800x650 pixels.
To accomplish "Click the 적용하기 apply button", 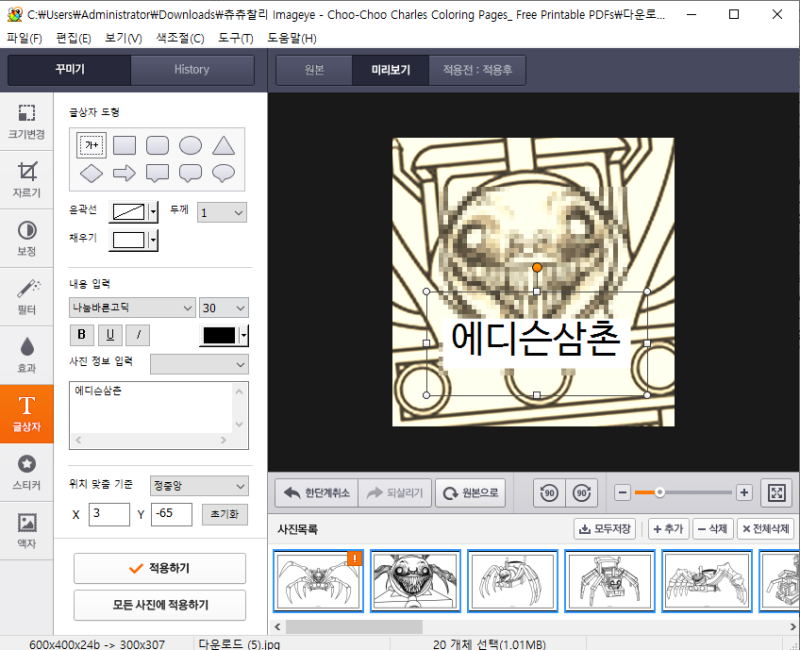I will click(x=160, y=568).
